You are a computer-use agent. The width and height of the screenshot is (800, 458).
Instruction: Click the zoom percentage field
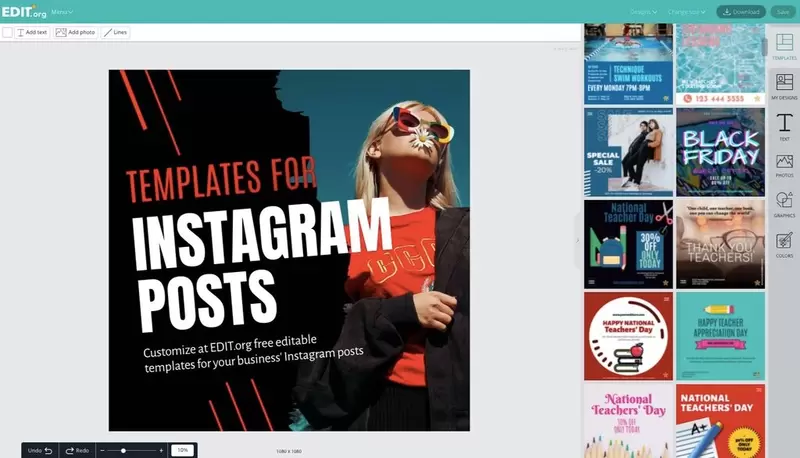tap(182, 450)
